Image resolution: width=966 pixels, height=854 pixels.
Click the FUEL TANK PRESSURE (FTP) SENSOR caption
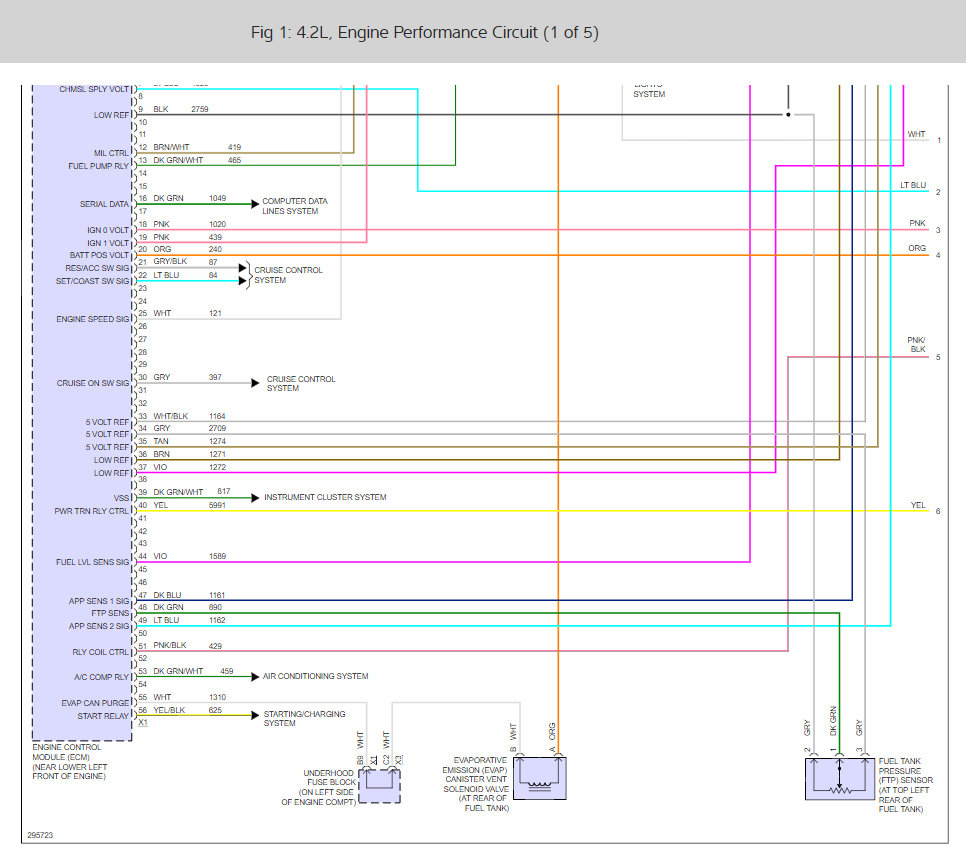[x=906, y=785]
